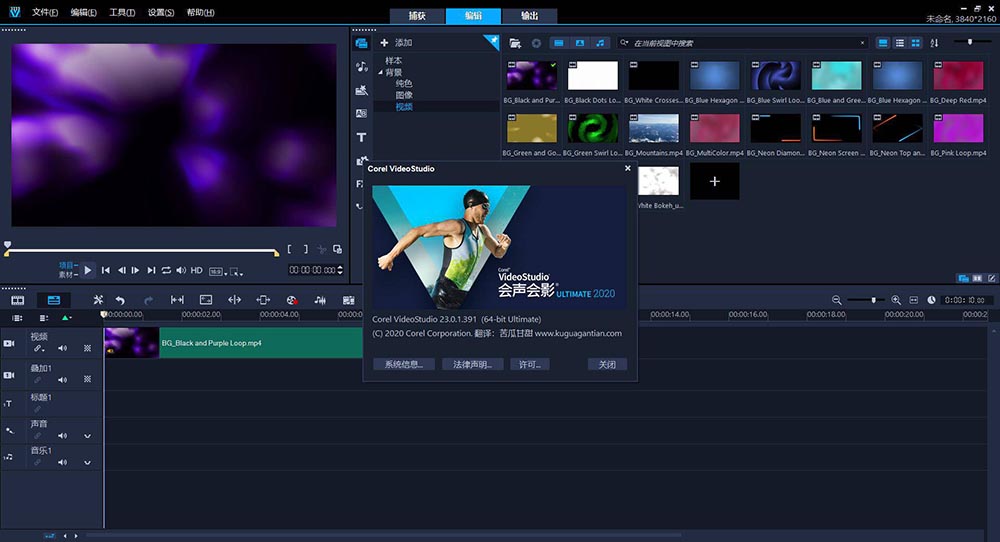
Task: Zoom out the timeline with magnifier minus
Action: coord(836,300)
